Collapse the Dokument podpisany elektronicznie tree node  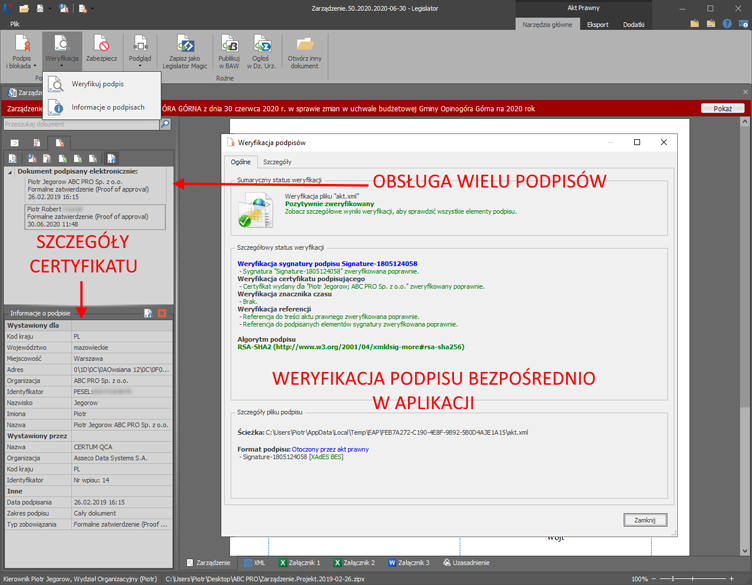[x=10, y=172]
